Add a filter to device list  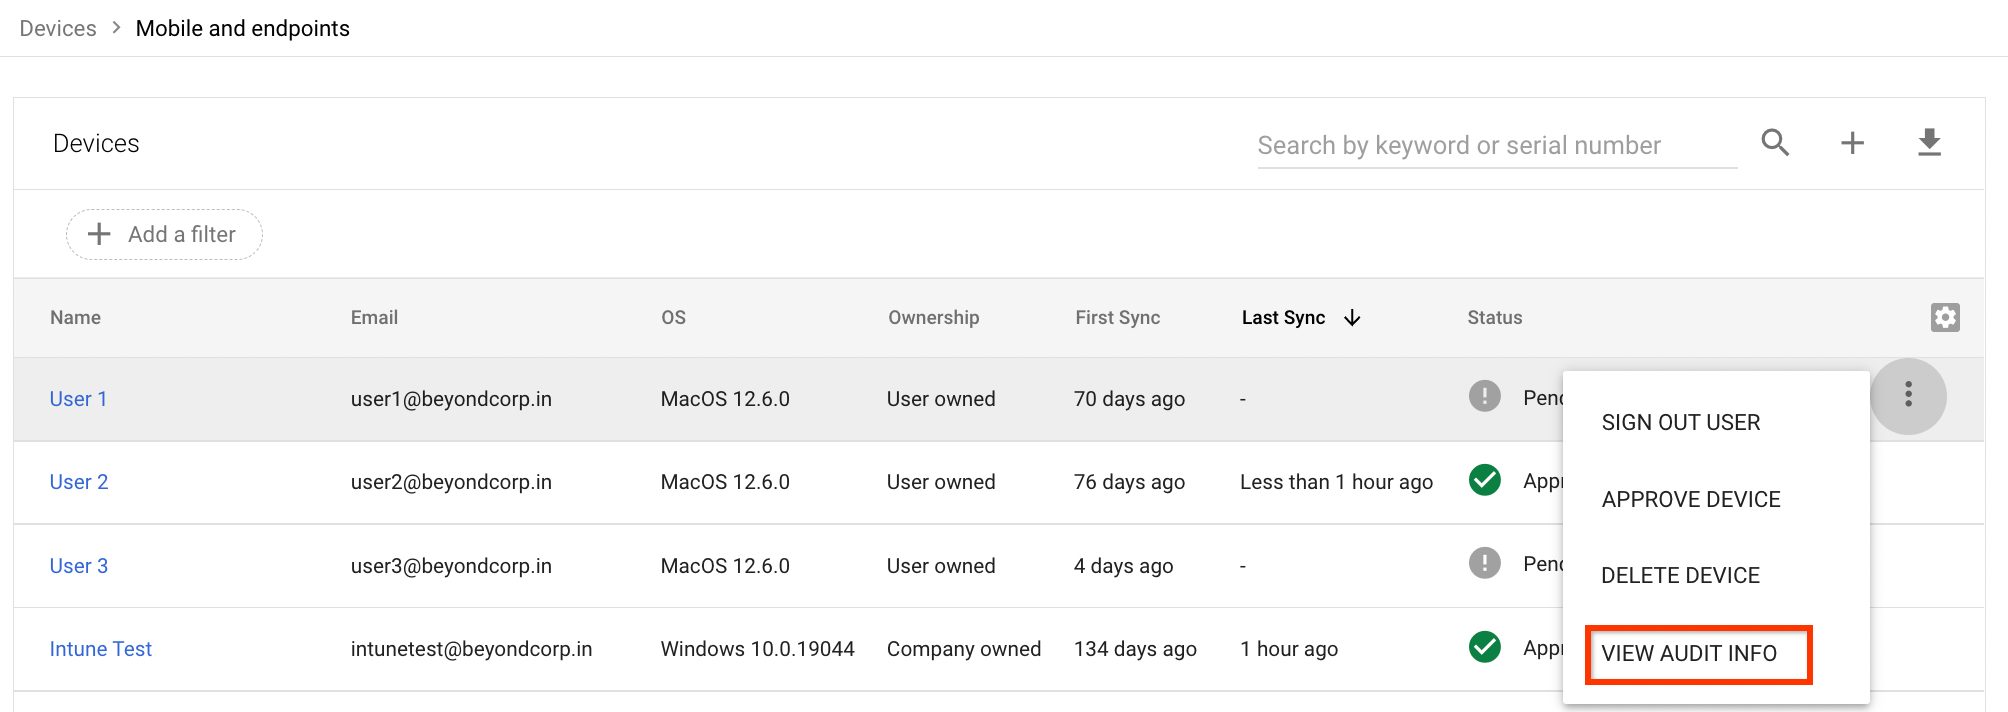(164, 234)
